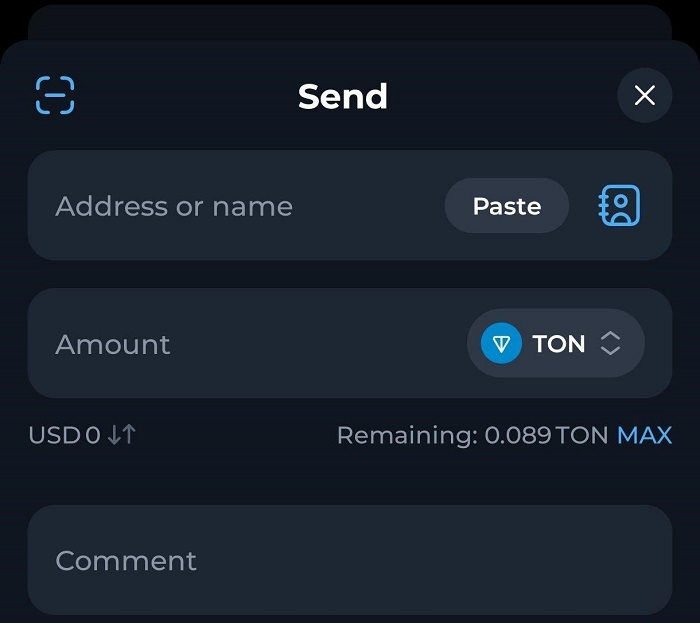
Task: Tap the background sheet above Send panel
Action: click(350, 20)
